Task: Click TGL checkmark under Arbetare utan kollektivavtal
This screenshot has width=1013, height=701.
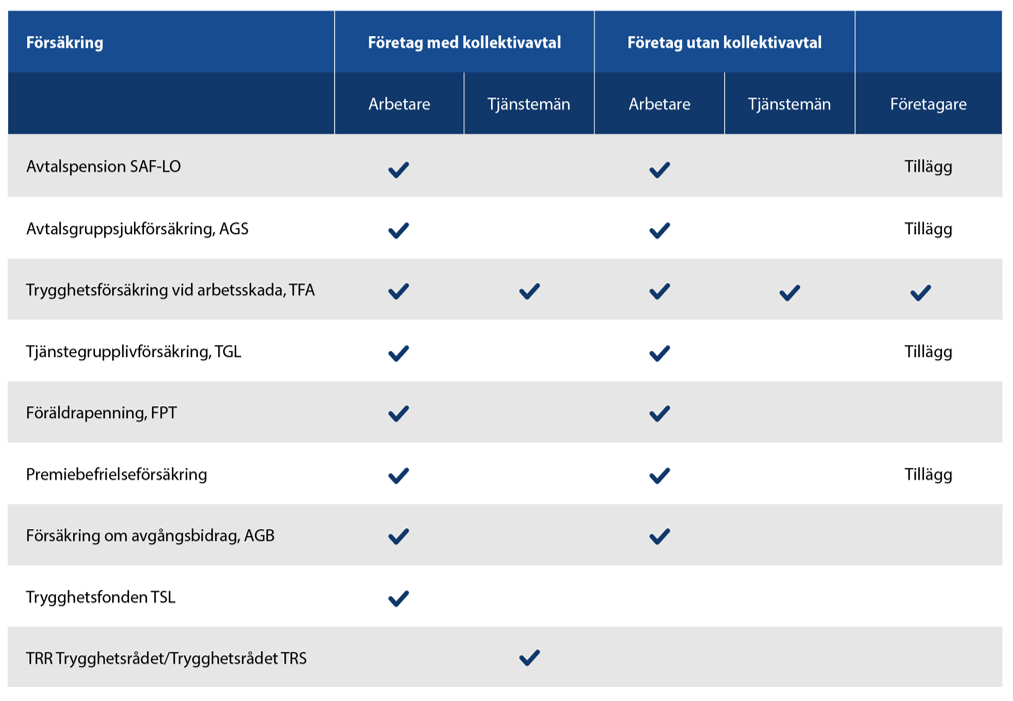Action: (659, 352)
